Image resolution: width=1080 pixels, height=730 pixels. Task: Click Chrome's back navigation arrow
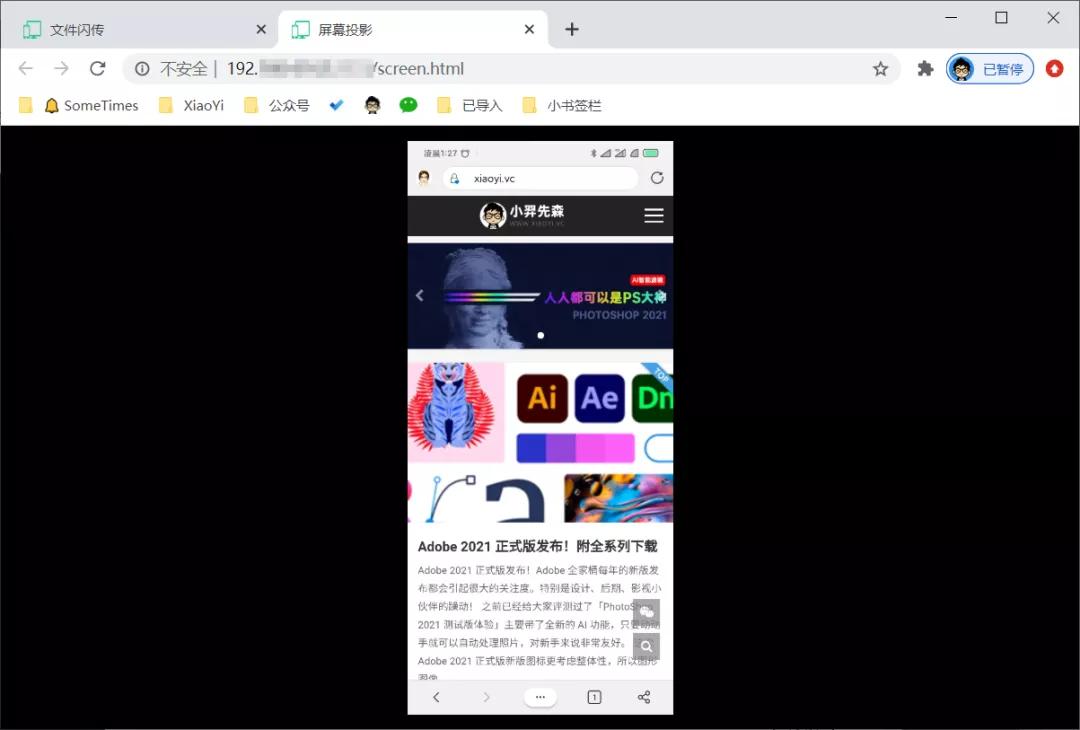[25, 69]
